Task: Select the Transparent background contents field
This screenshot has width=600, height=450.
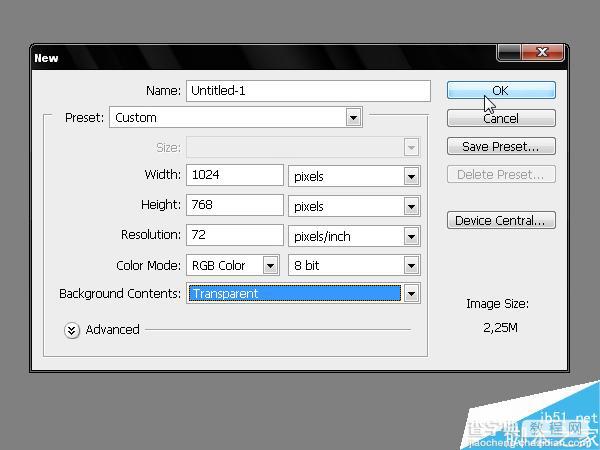Action: tap(295, 293)
